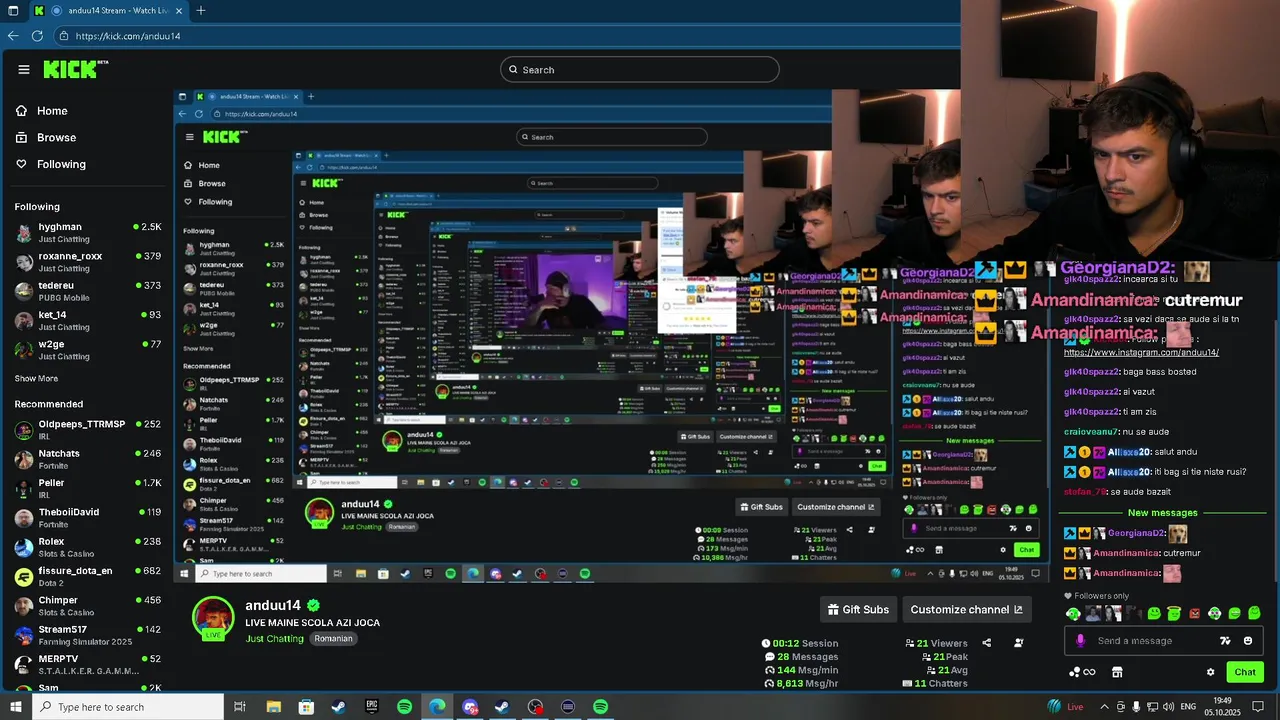This screenshot has width=1280, height=720.
Task: Open ket_14 channel in the sidebar
Action: pos(88,320)
